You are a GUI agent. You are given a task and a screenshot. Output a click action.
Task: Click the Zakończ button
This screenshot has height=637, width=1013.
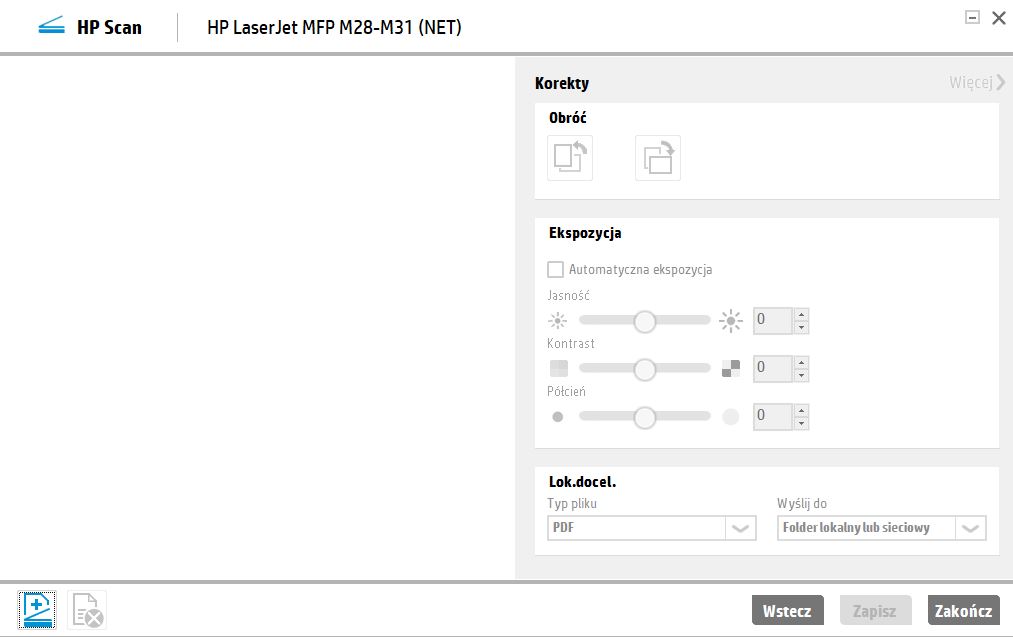(963, 609)
